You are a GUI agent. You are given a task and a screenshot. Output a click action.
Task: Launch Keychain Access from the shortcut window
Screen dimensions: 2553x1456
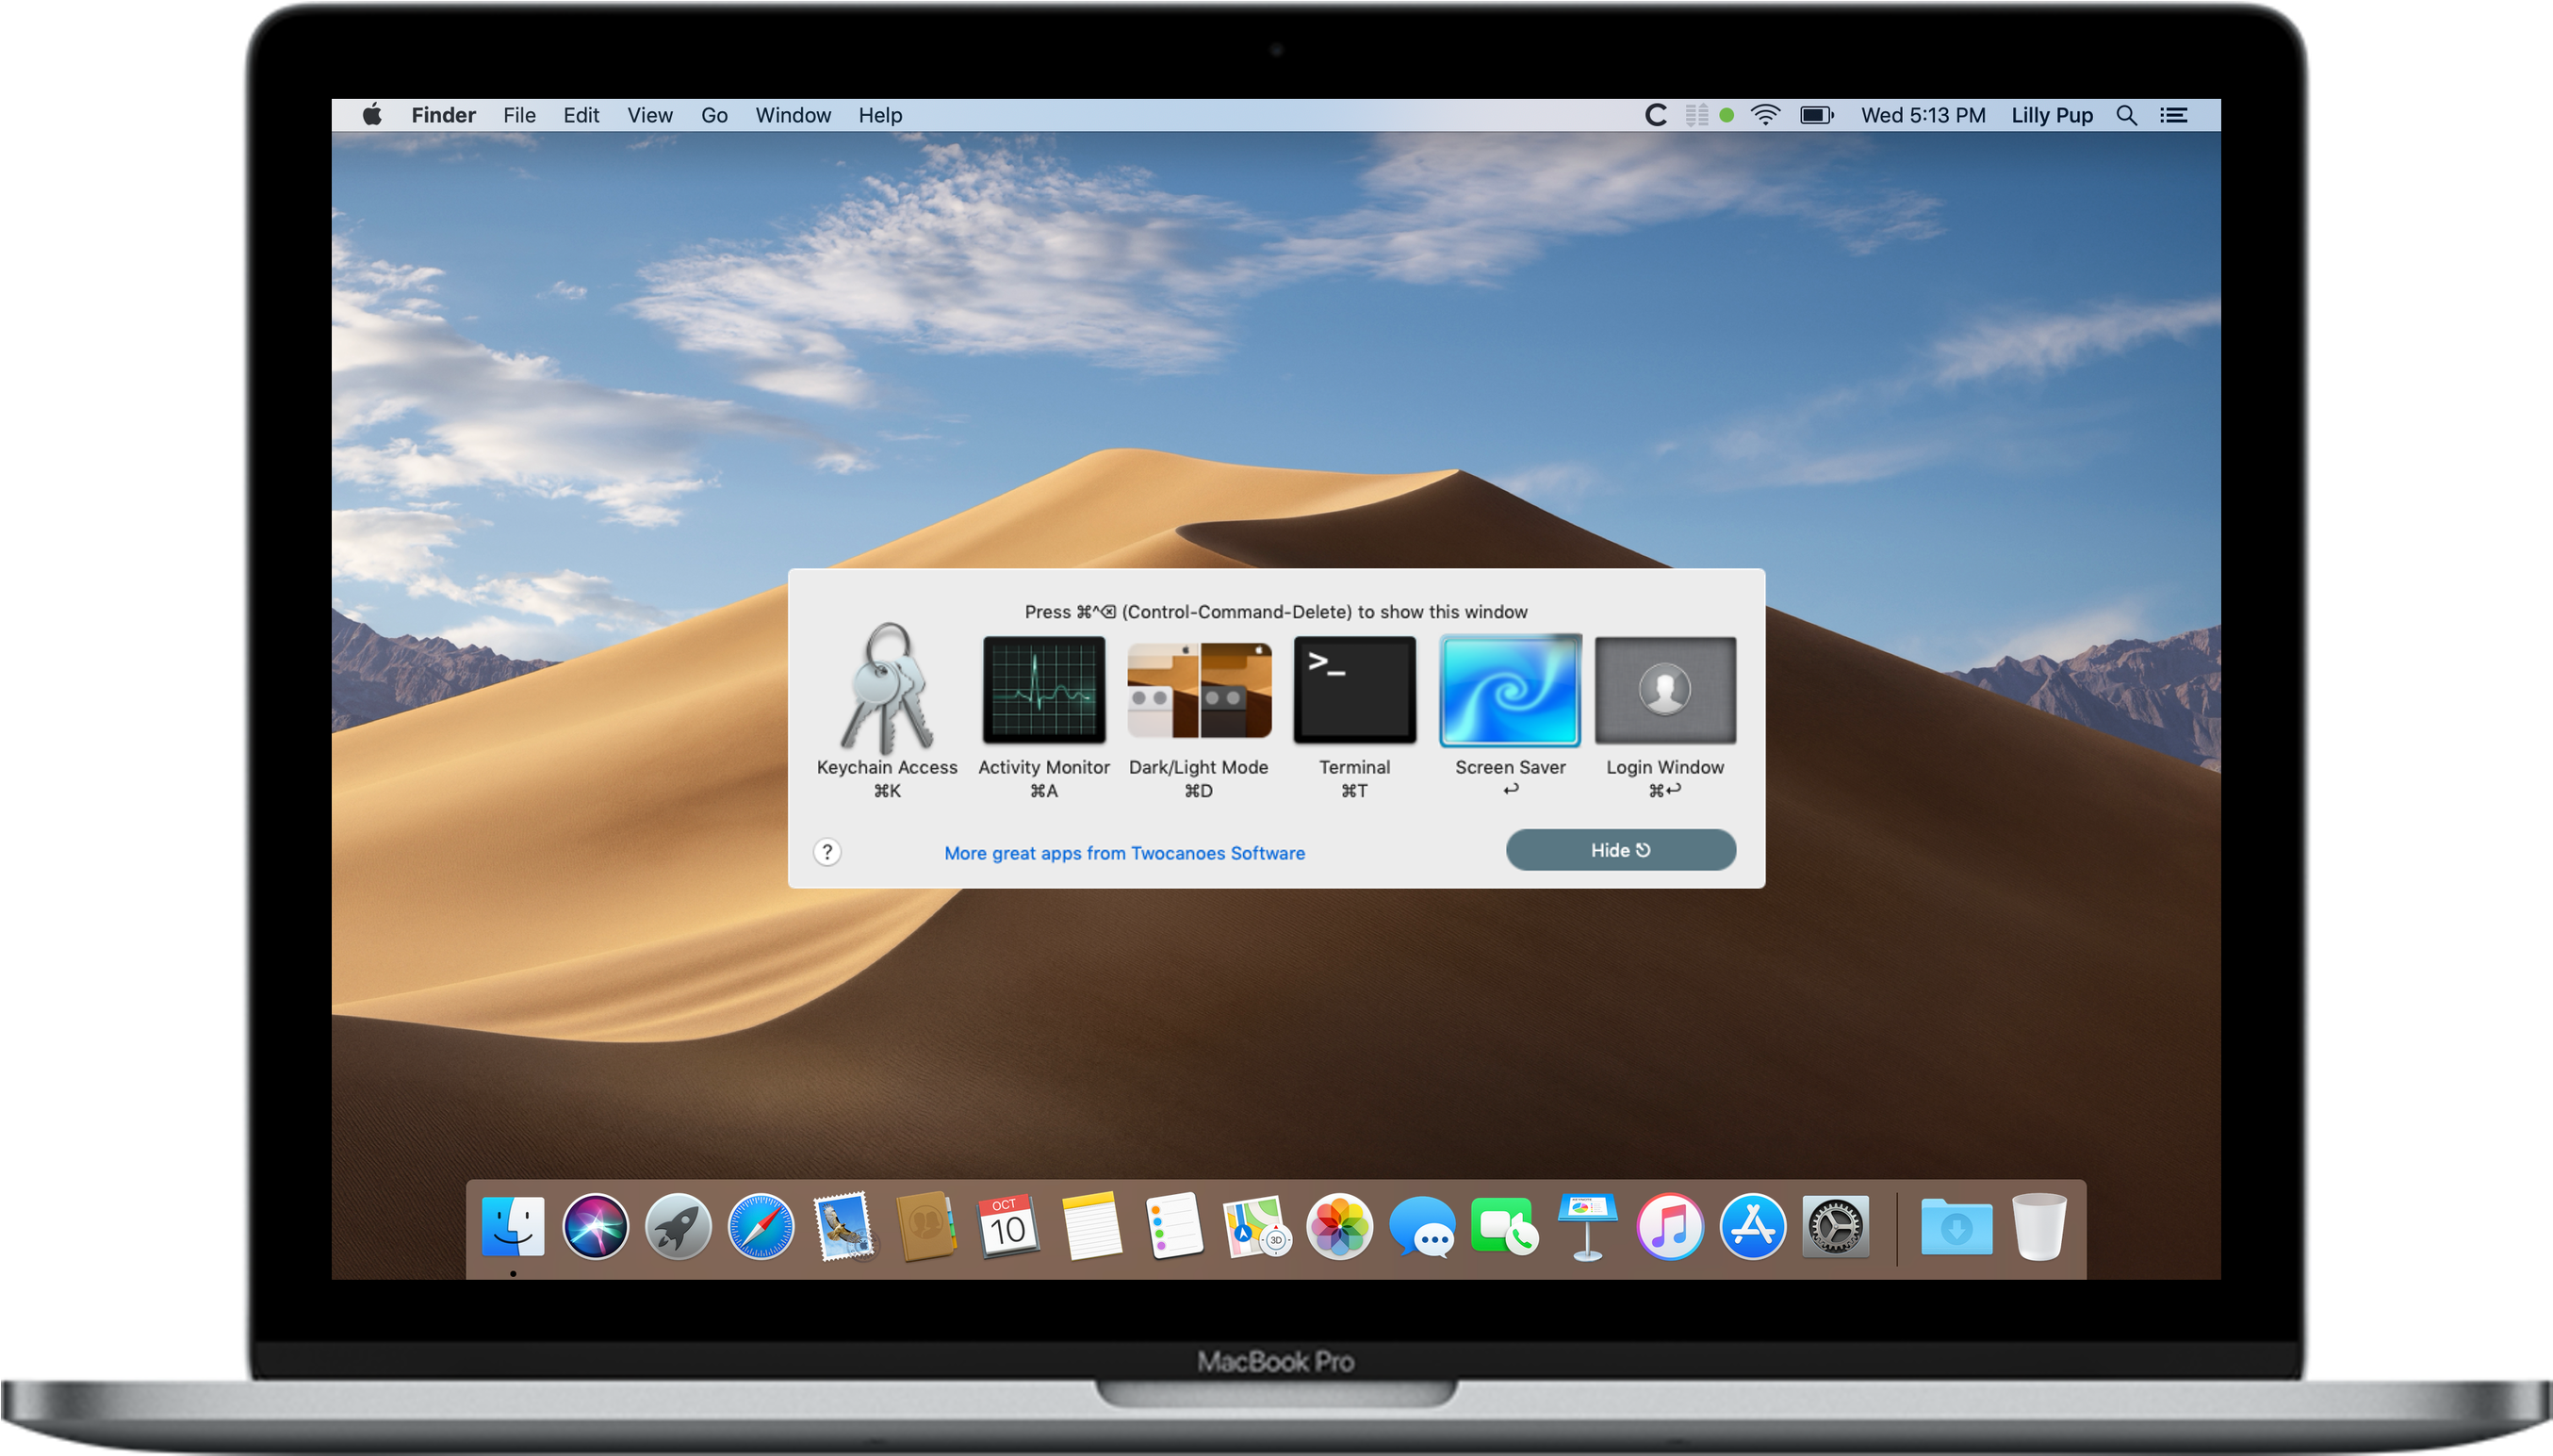(887, 690)
